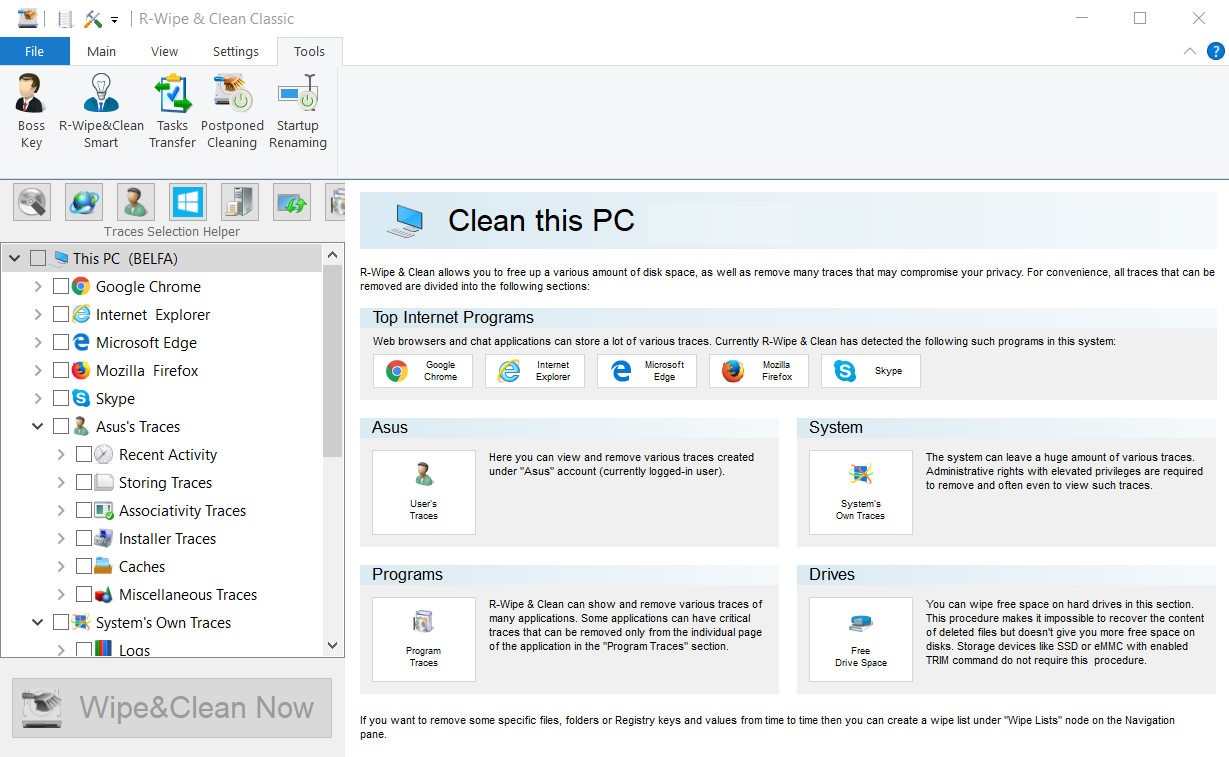Open the quick access toolbar dropdown arrow

pos(115,20)
